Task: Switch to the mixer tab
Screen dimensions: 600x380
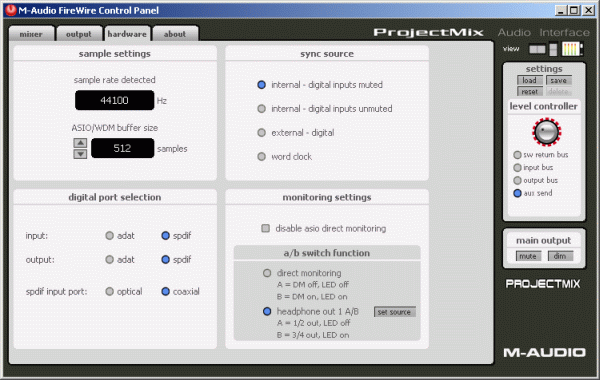Action: coord(31,34)
